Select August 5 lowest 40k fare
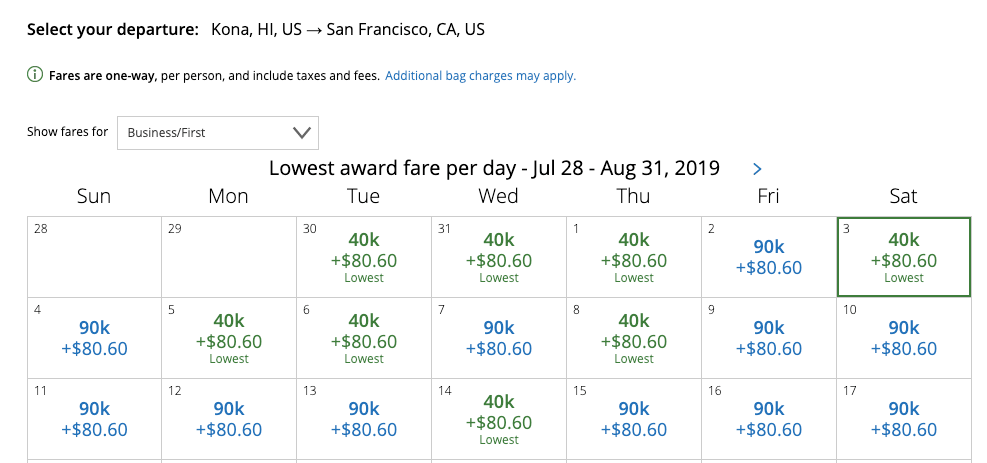The width and height of the screenshot is (987, 463). pyautogui.click(x=229, y=338)
